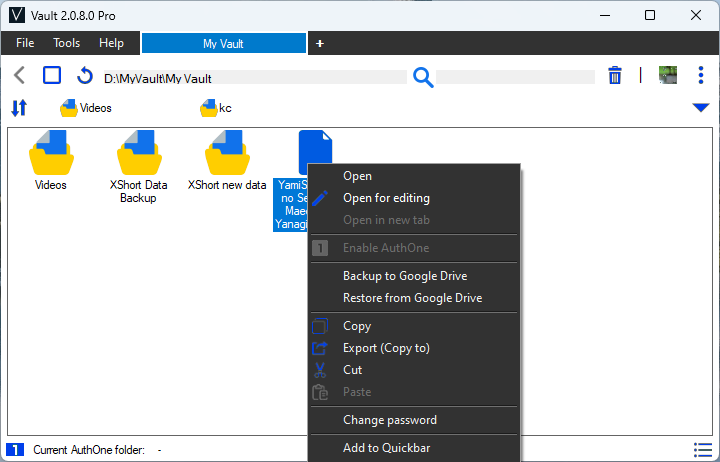Click the back navigation arrow

point(19,75)
